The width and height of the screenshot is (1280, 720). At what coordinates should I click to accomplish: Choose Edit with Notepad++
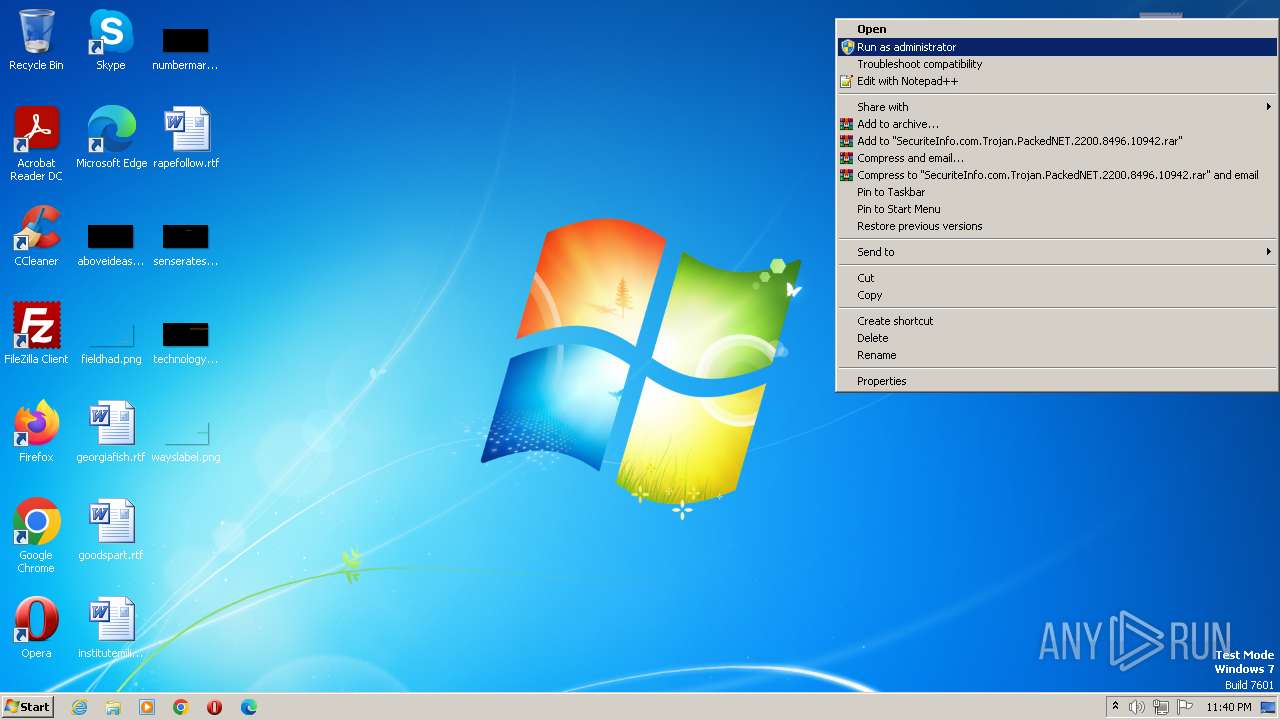tap(1056, 81)
